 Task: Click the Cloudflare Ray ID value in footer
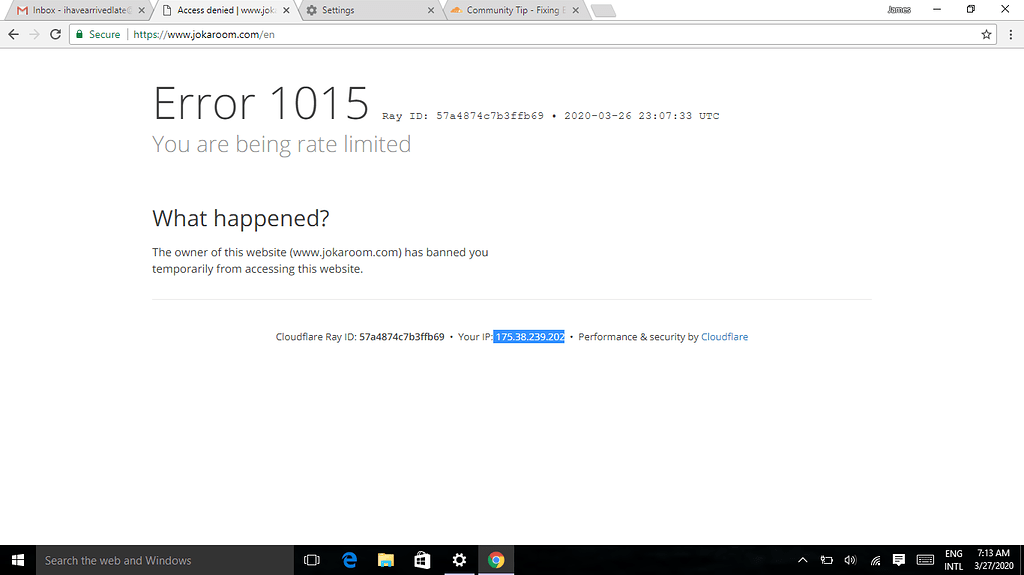click(402, 337)
